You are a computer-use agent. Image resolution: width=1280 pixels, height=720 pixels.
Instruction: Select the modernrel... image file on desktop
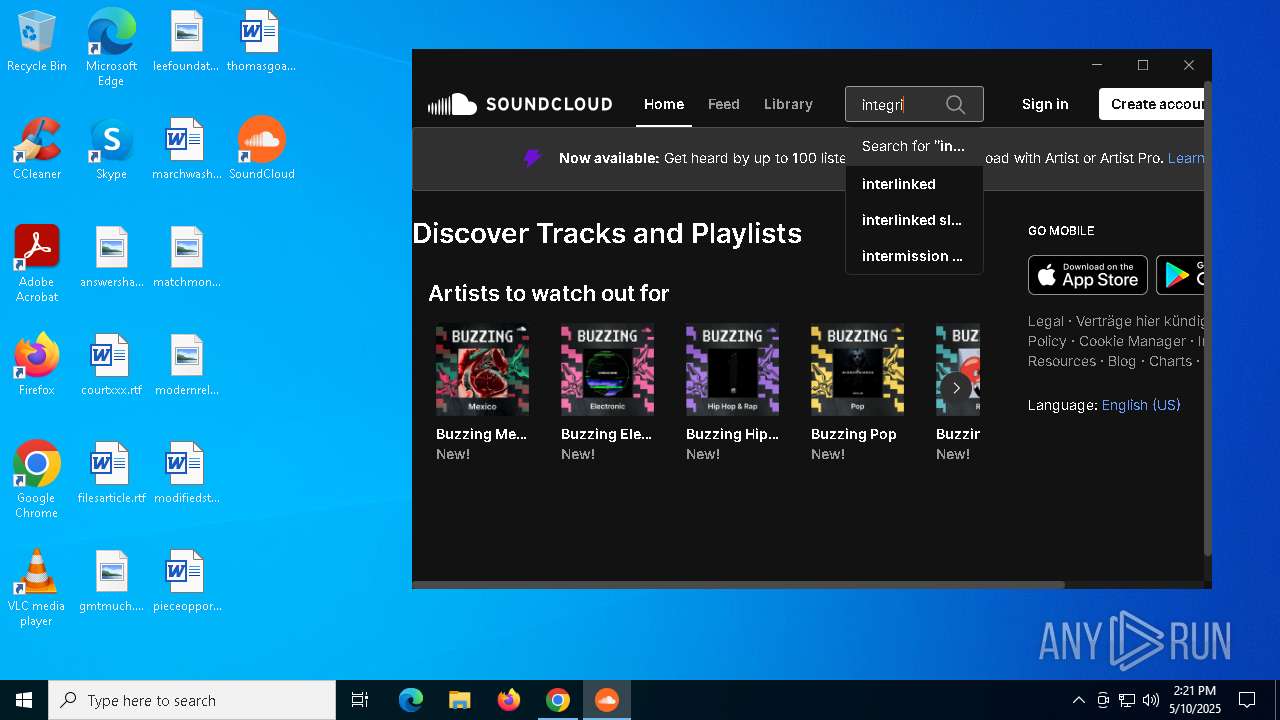point(186,365)
